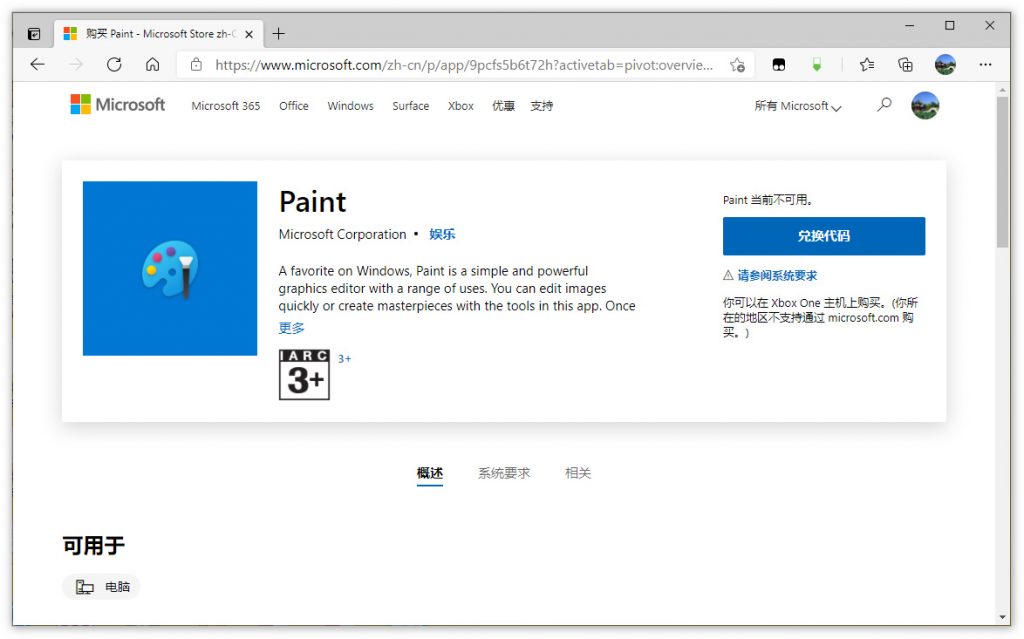The width and height of the screenshot is (1024, 639).
Task: Open the browser settings ellipsis menu
Action: pos(985,64)
